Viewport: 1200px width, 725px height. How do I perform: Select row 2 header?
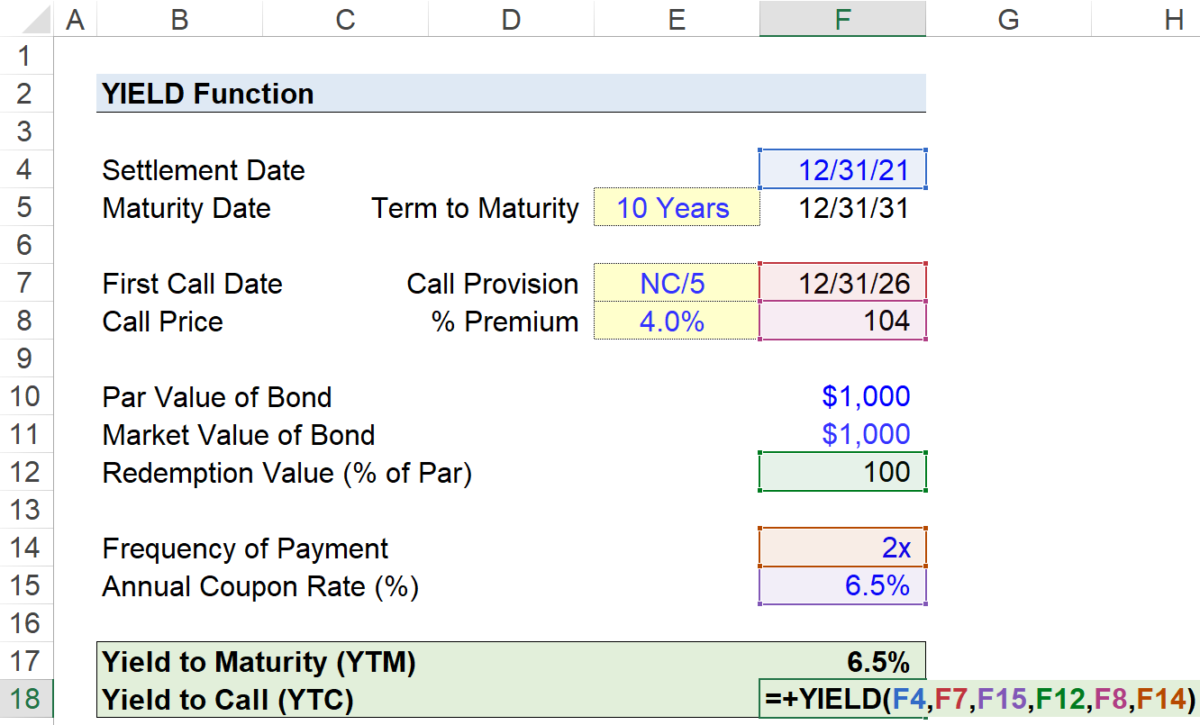27,93
